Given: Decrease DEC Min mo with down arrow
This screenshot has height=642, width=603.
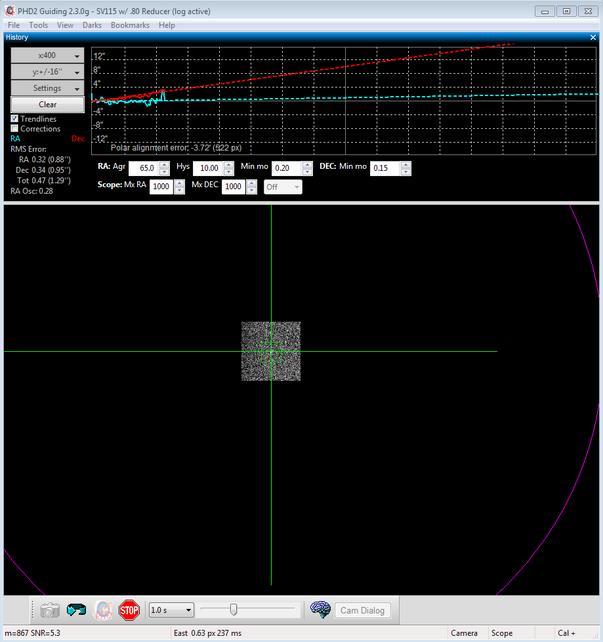Looking at the screenshot, I should (406, 172).
